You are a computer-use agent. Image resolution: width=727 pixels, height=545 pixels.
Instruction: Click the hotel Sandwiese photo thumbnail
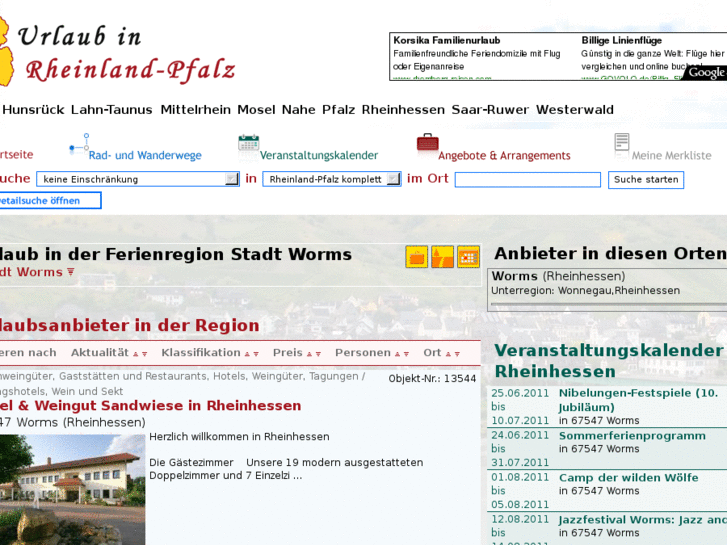click(72, 489)
